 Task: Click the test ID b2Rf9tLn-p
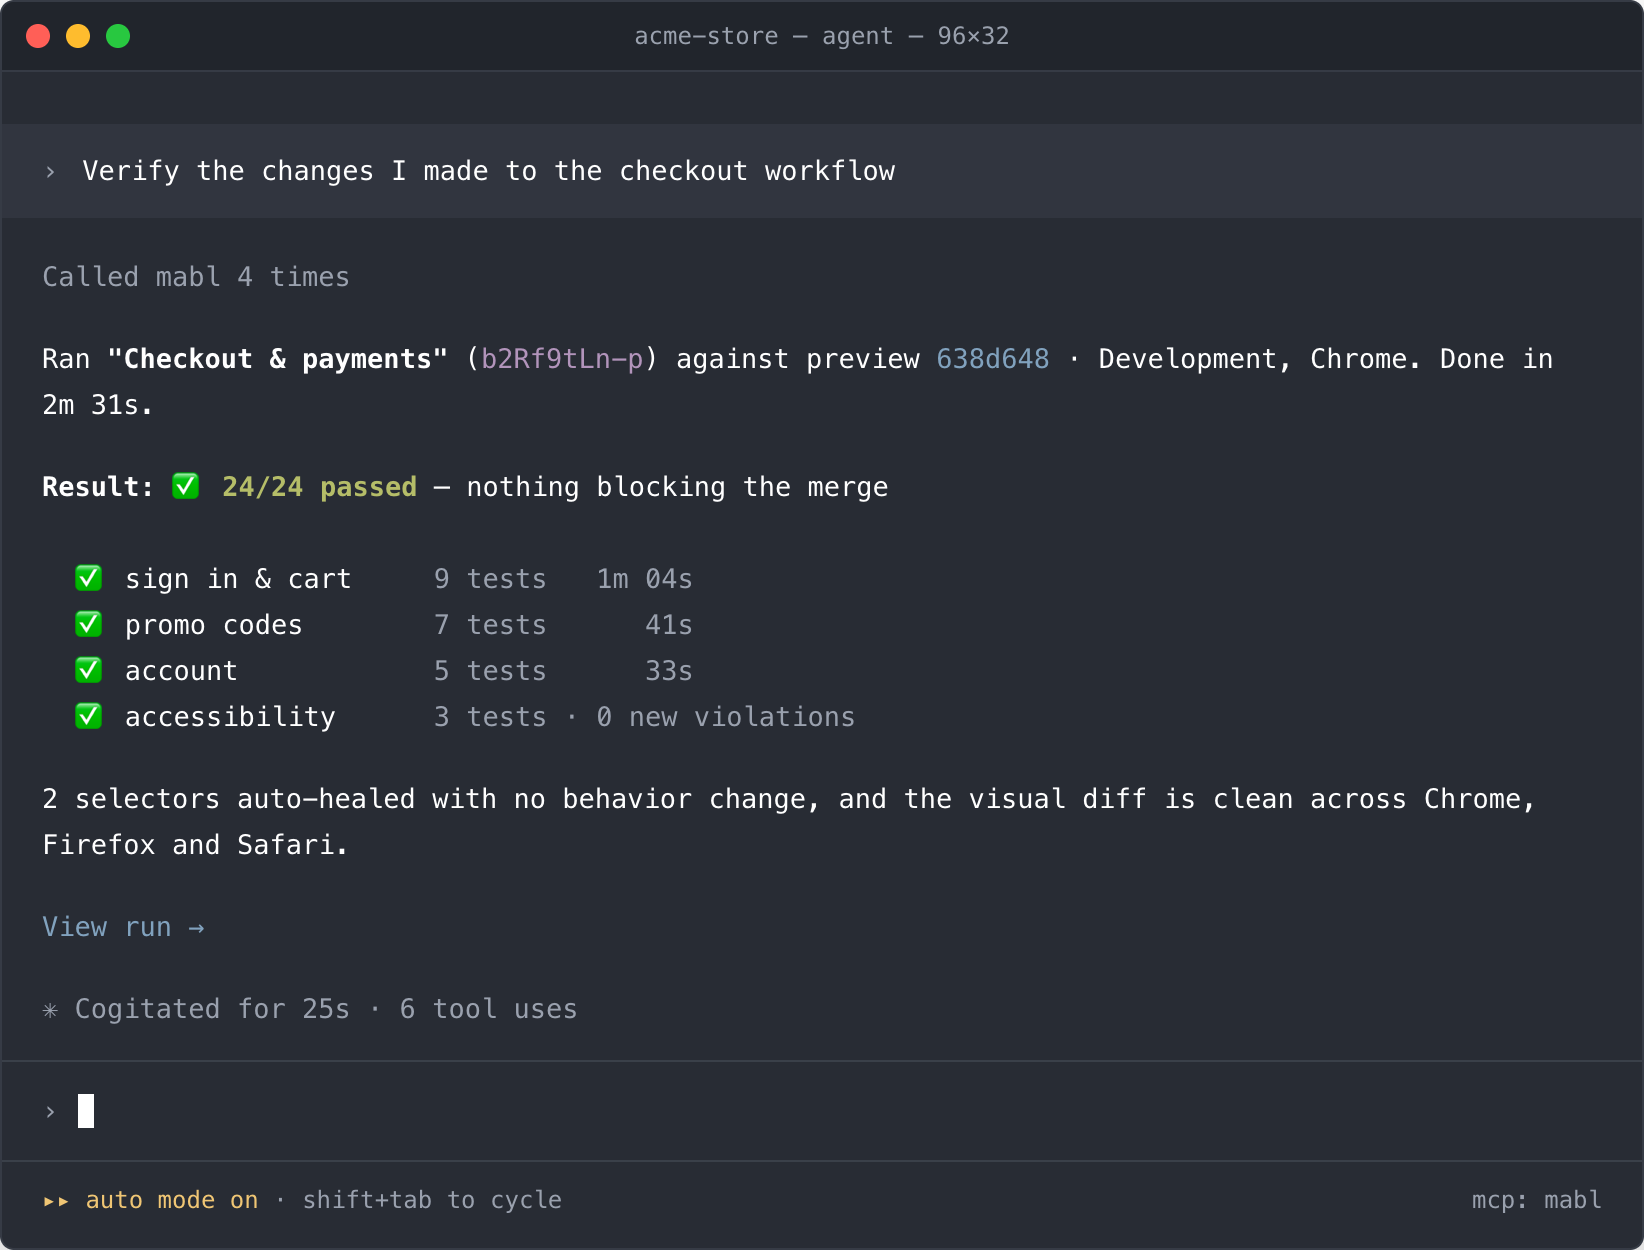(562, 359)
